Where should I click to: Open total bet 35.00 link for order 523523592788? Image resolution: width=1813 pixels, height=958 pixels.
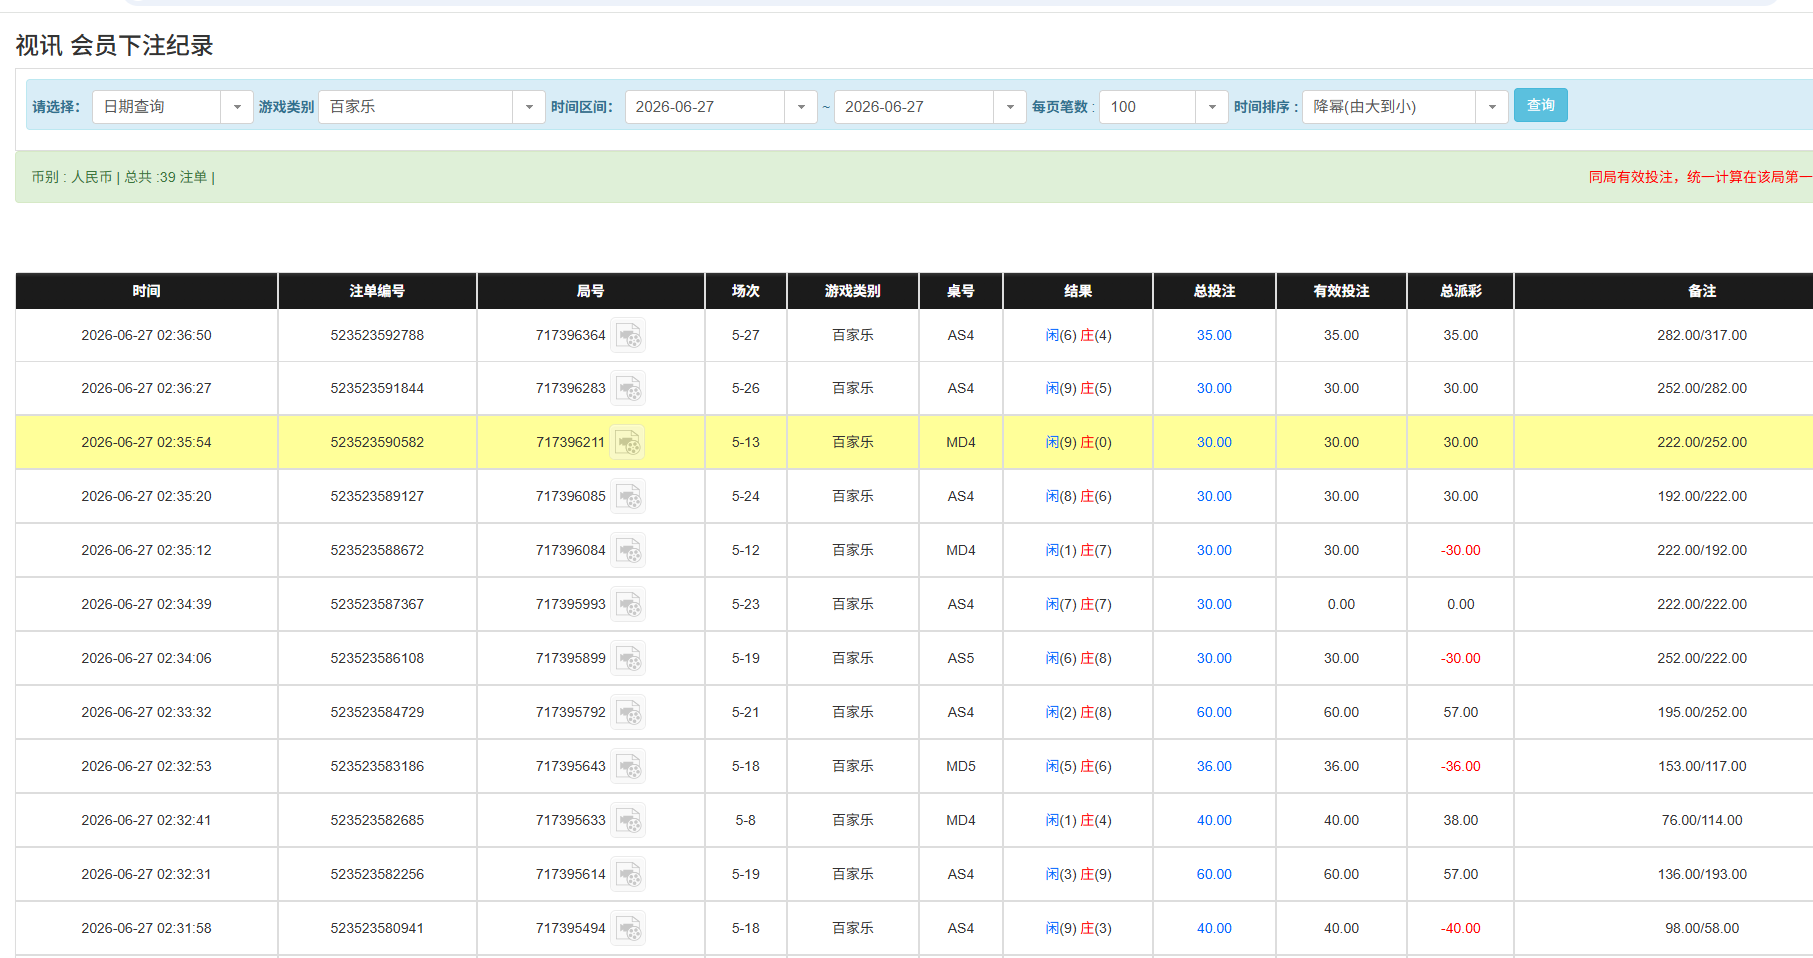pyautogui.click(x=1214, y=336)
